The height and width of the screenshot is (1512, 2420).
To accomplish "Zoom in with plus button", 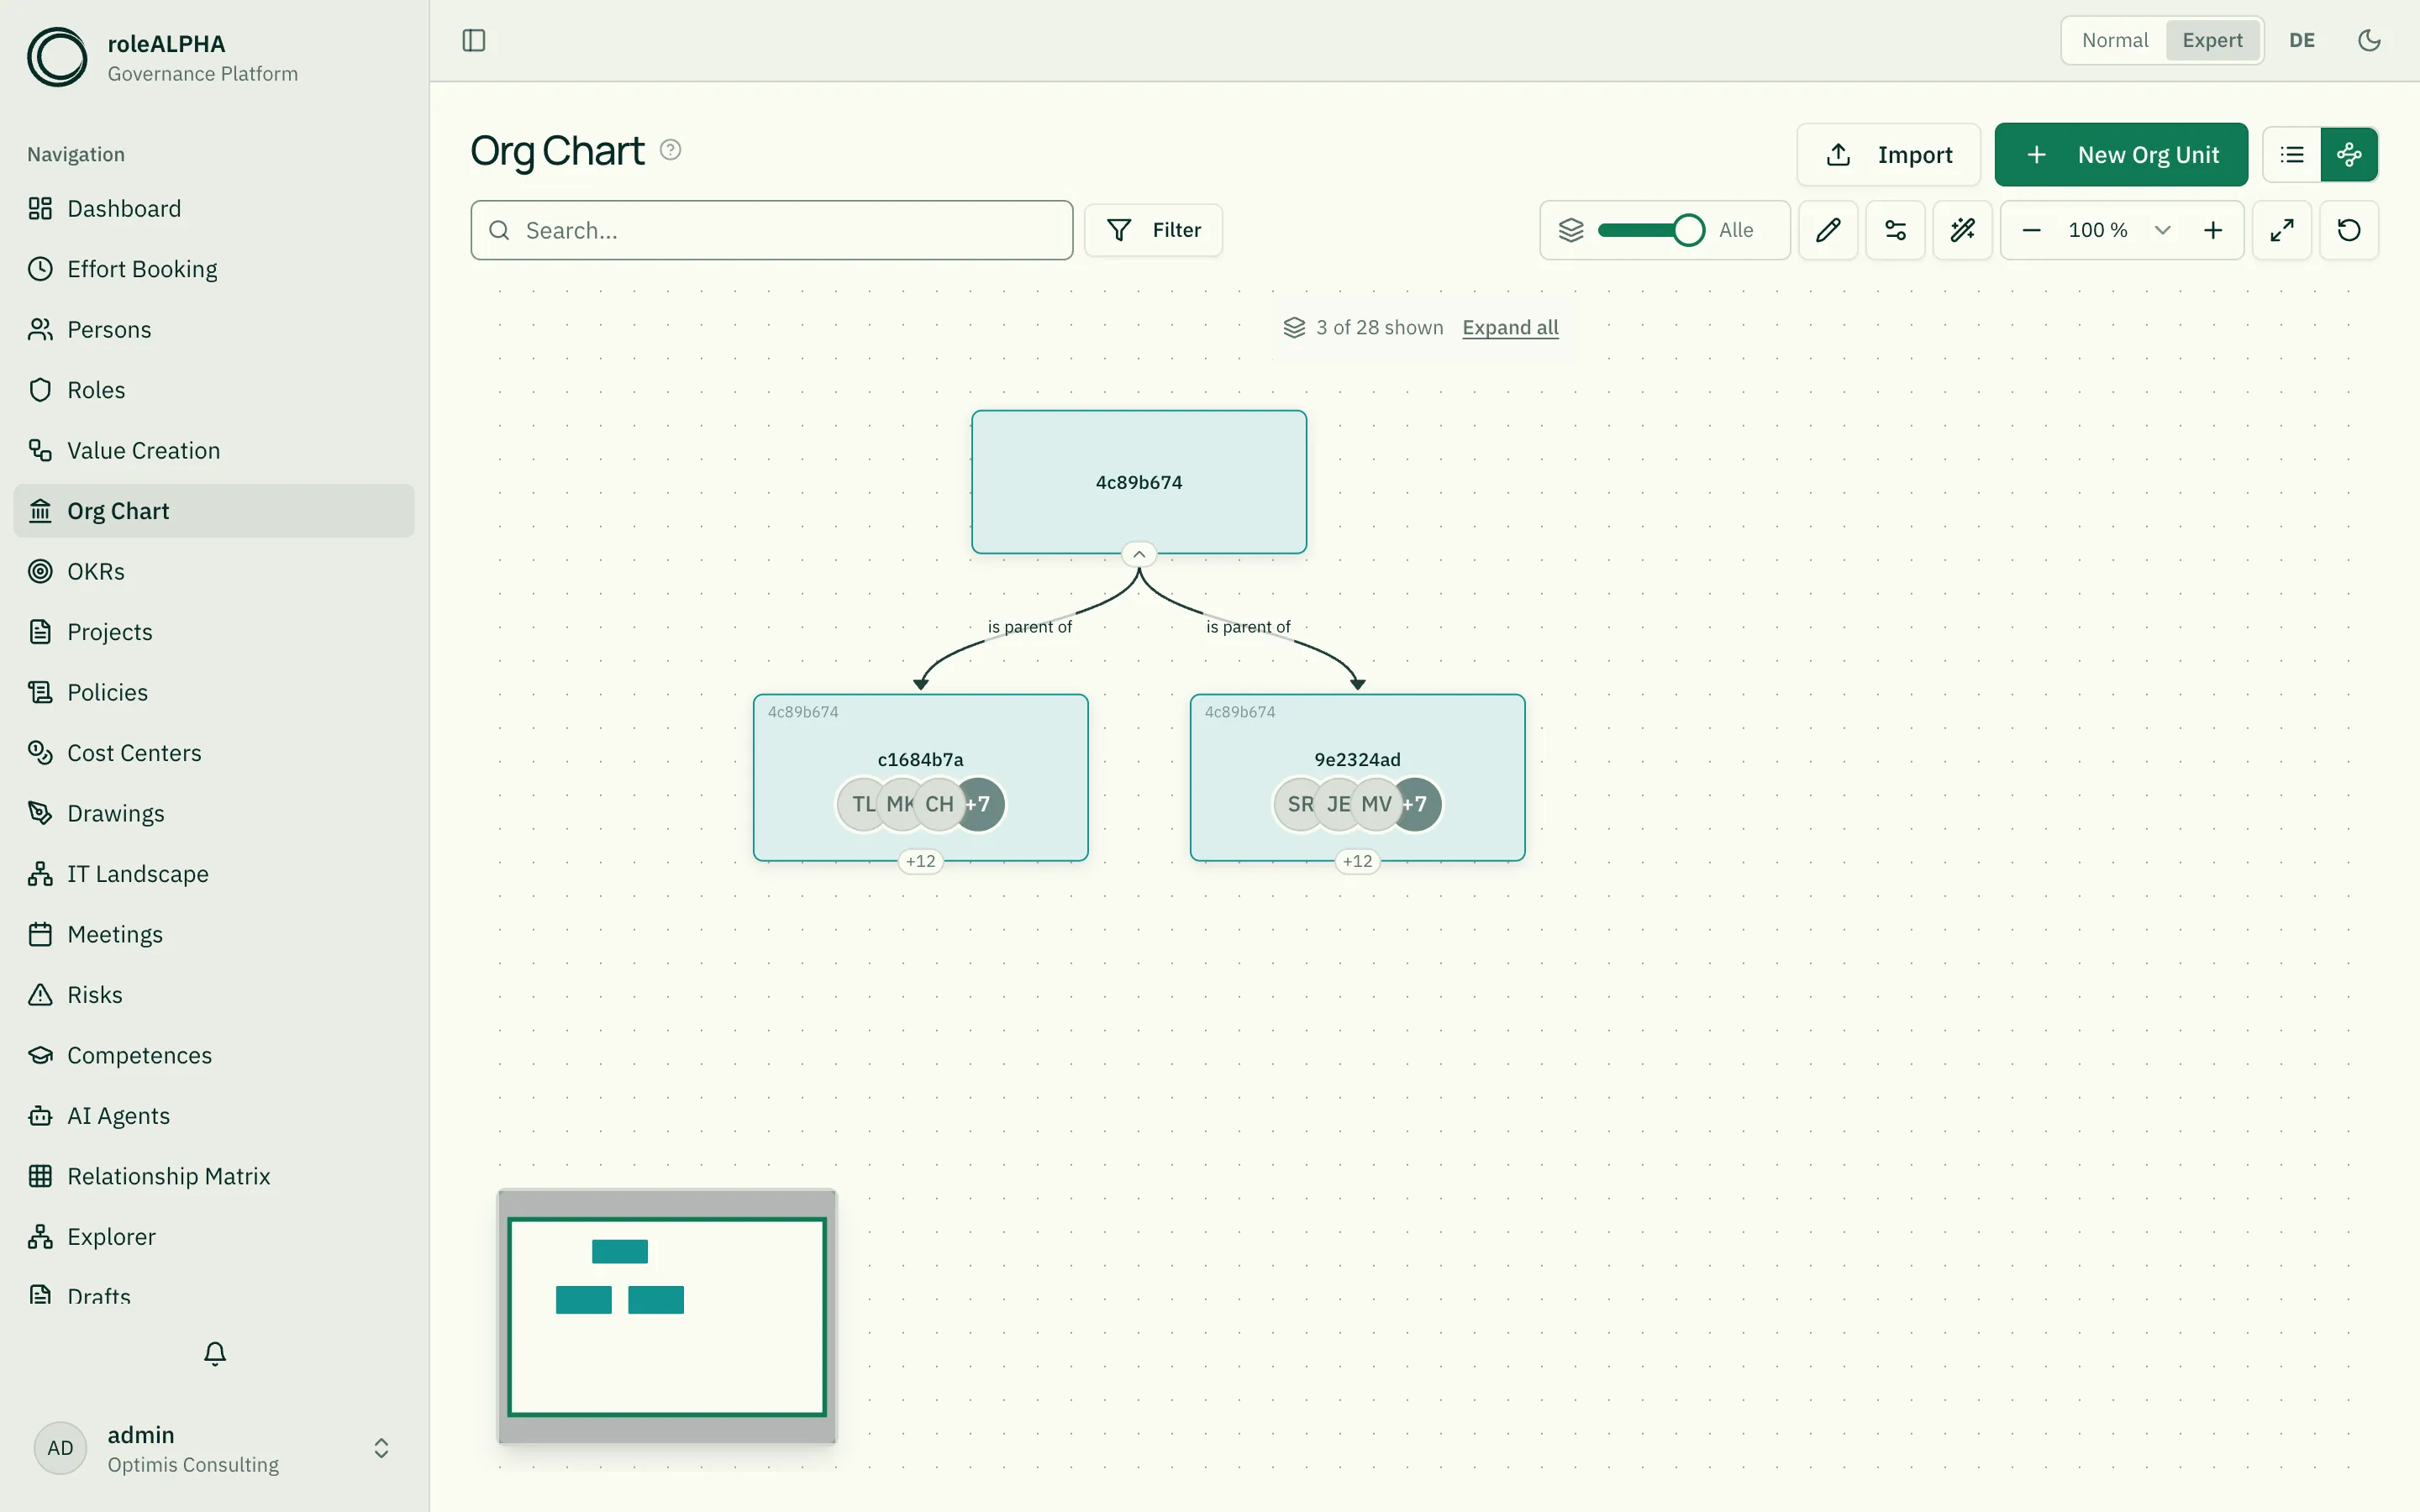I will pyautogui.click(x=2213, y=230).
